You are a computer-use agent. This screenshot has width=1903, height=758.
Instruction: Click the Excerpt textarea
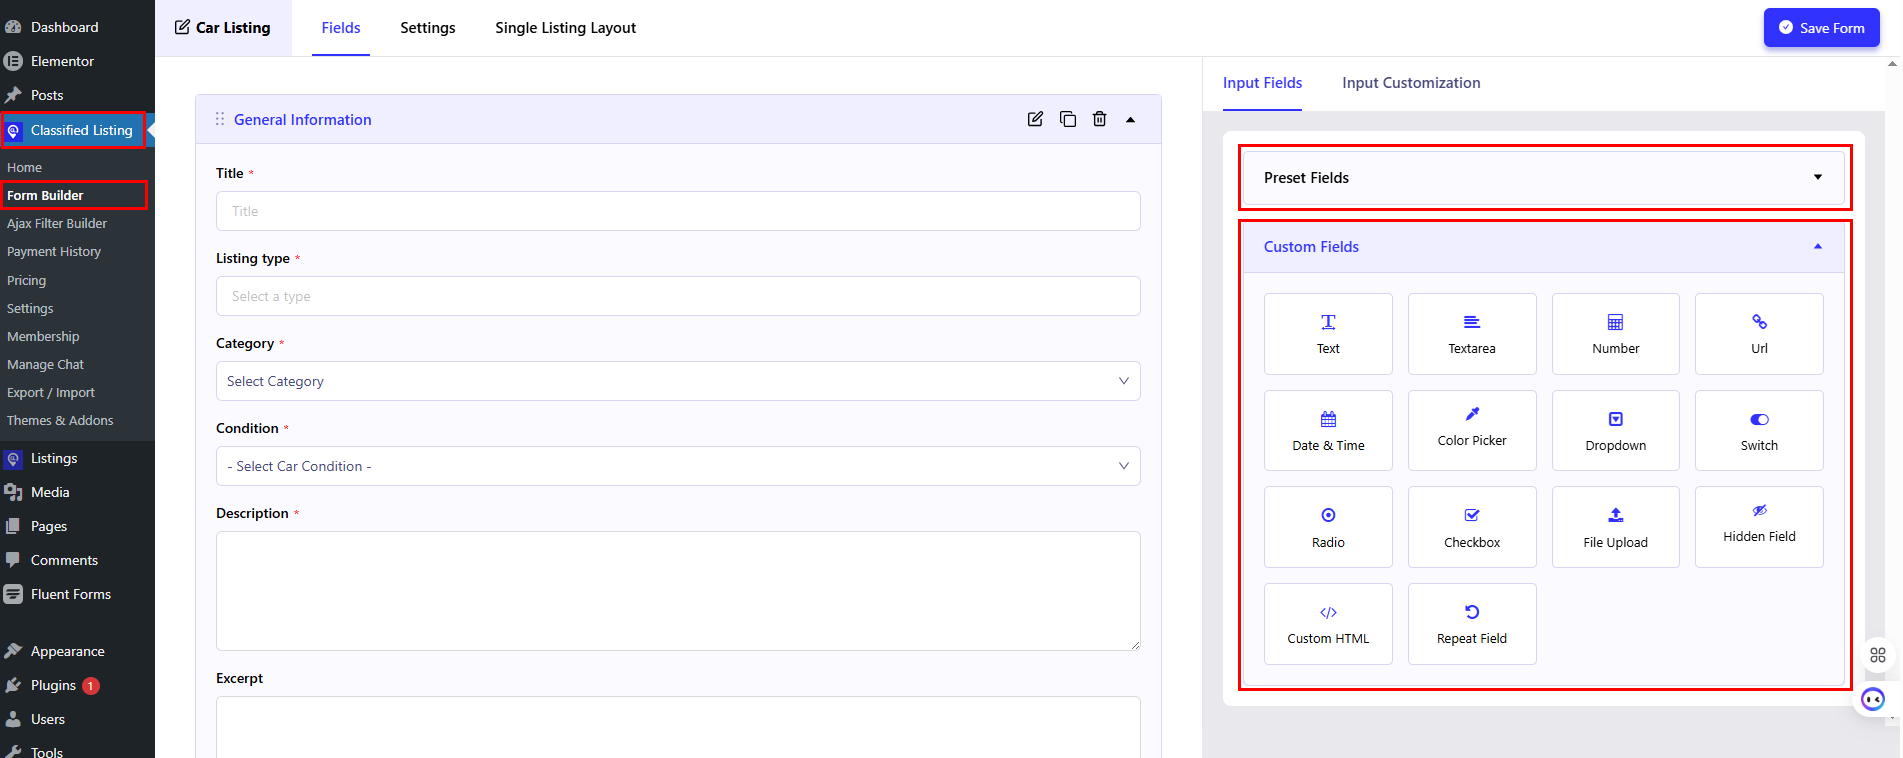[678, 727]
